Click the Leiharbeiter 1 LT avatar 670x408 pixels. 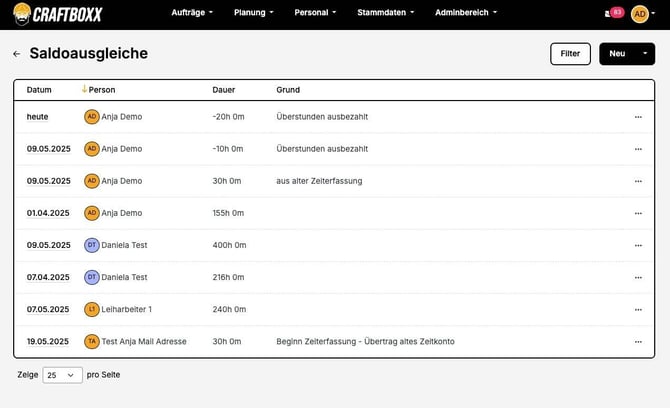92,309
